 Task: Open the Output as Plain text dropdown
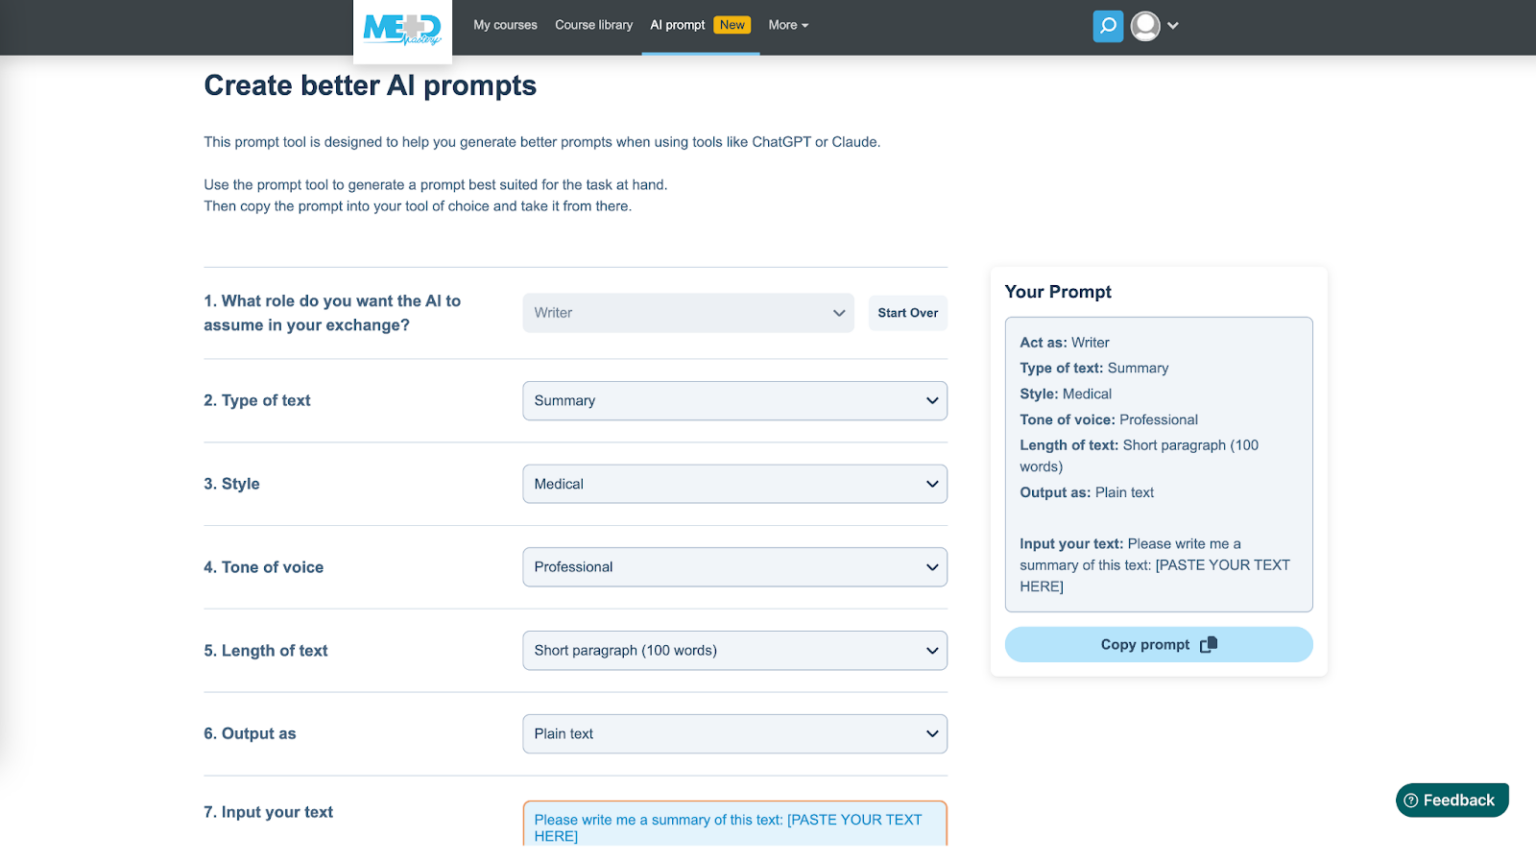pyautogui.click(x=734, y=734)
